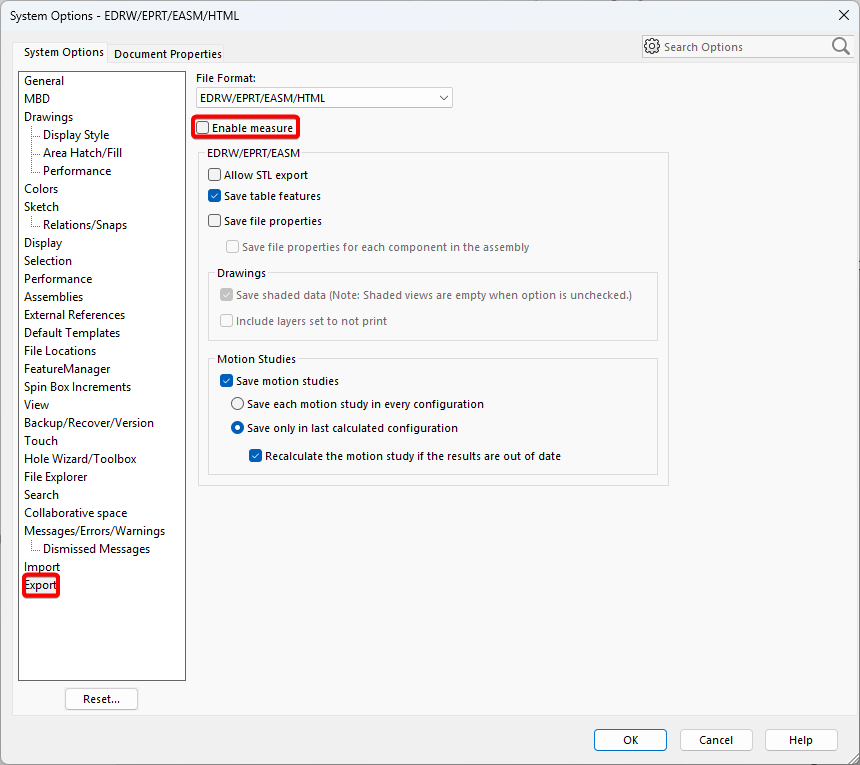Select top-level Performance category
The image size is (860, 765).
(x=58, y=279)
